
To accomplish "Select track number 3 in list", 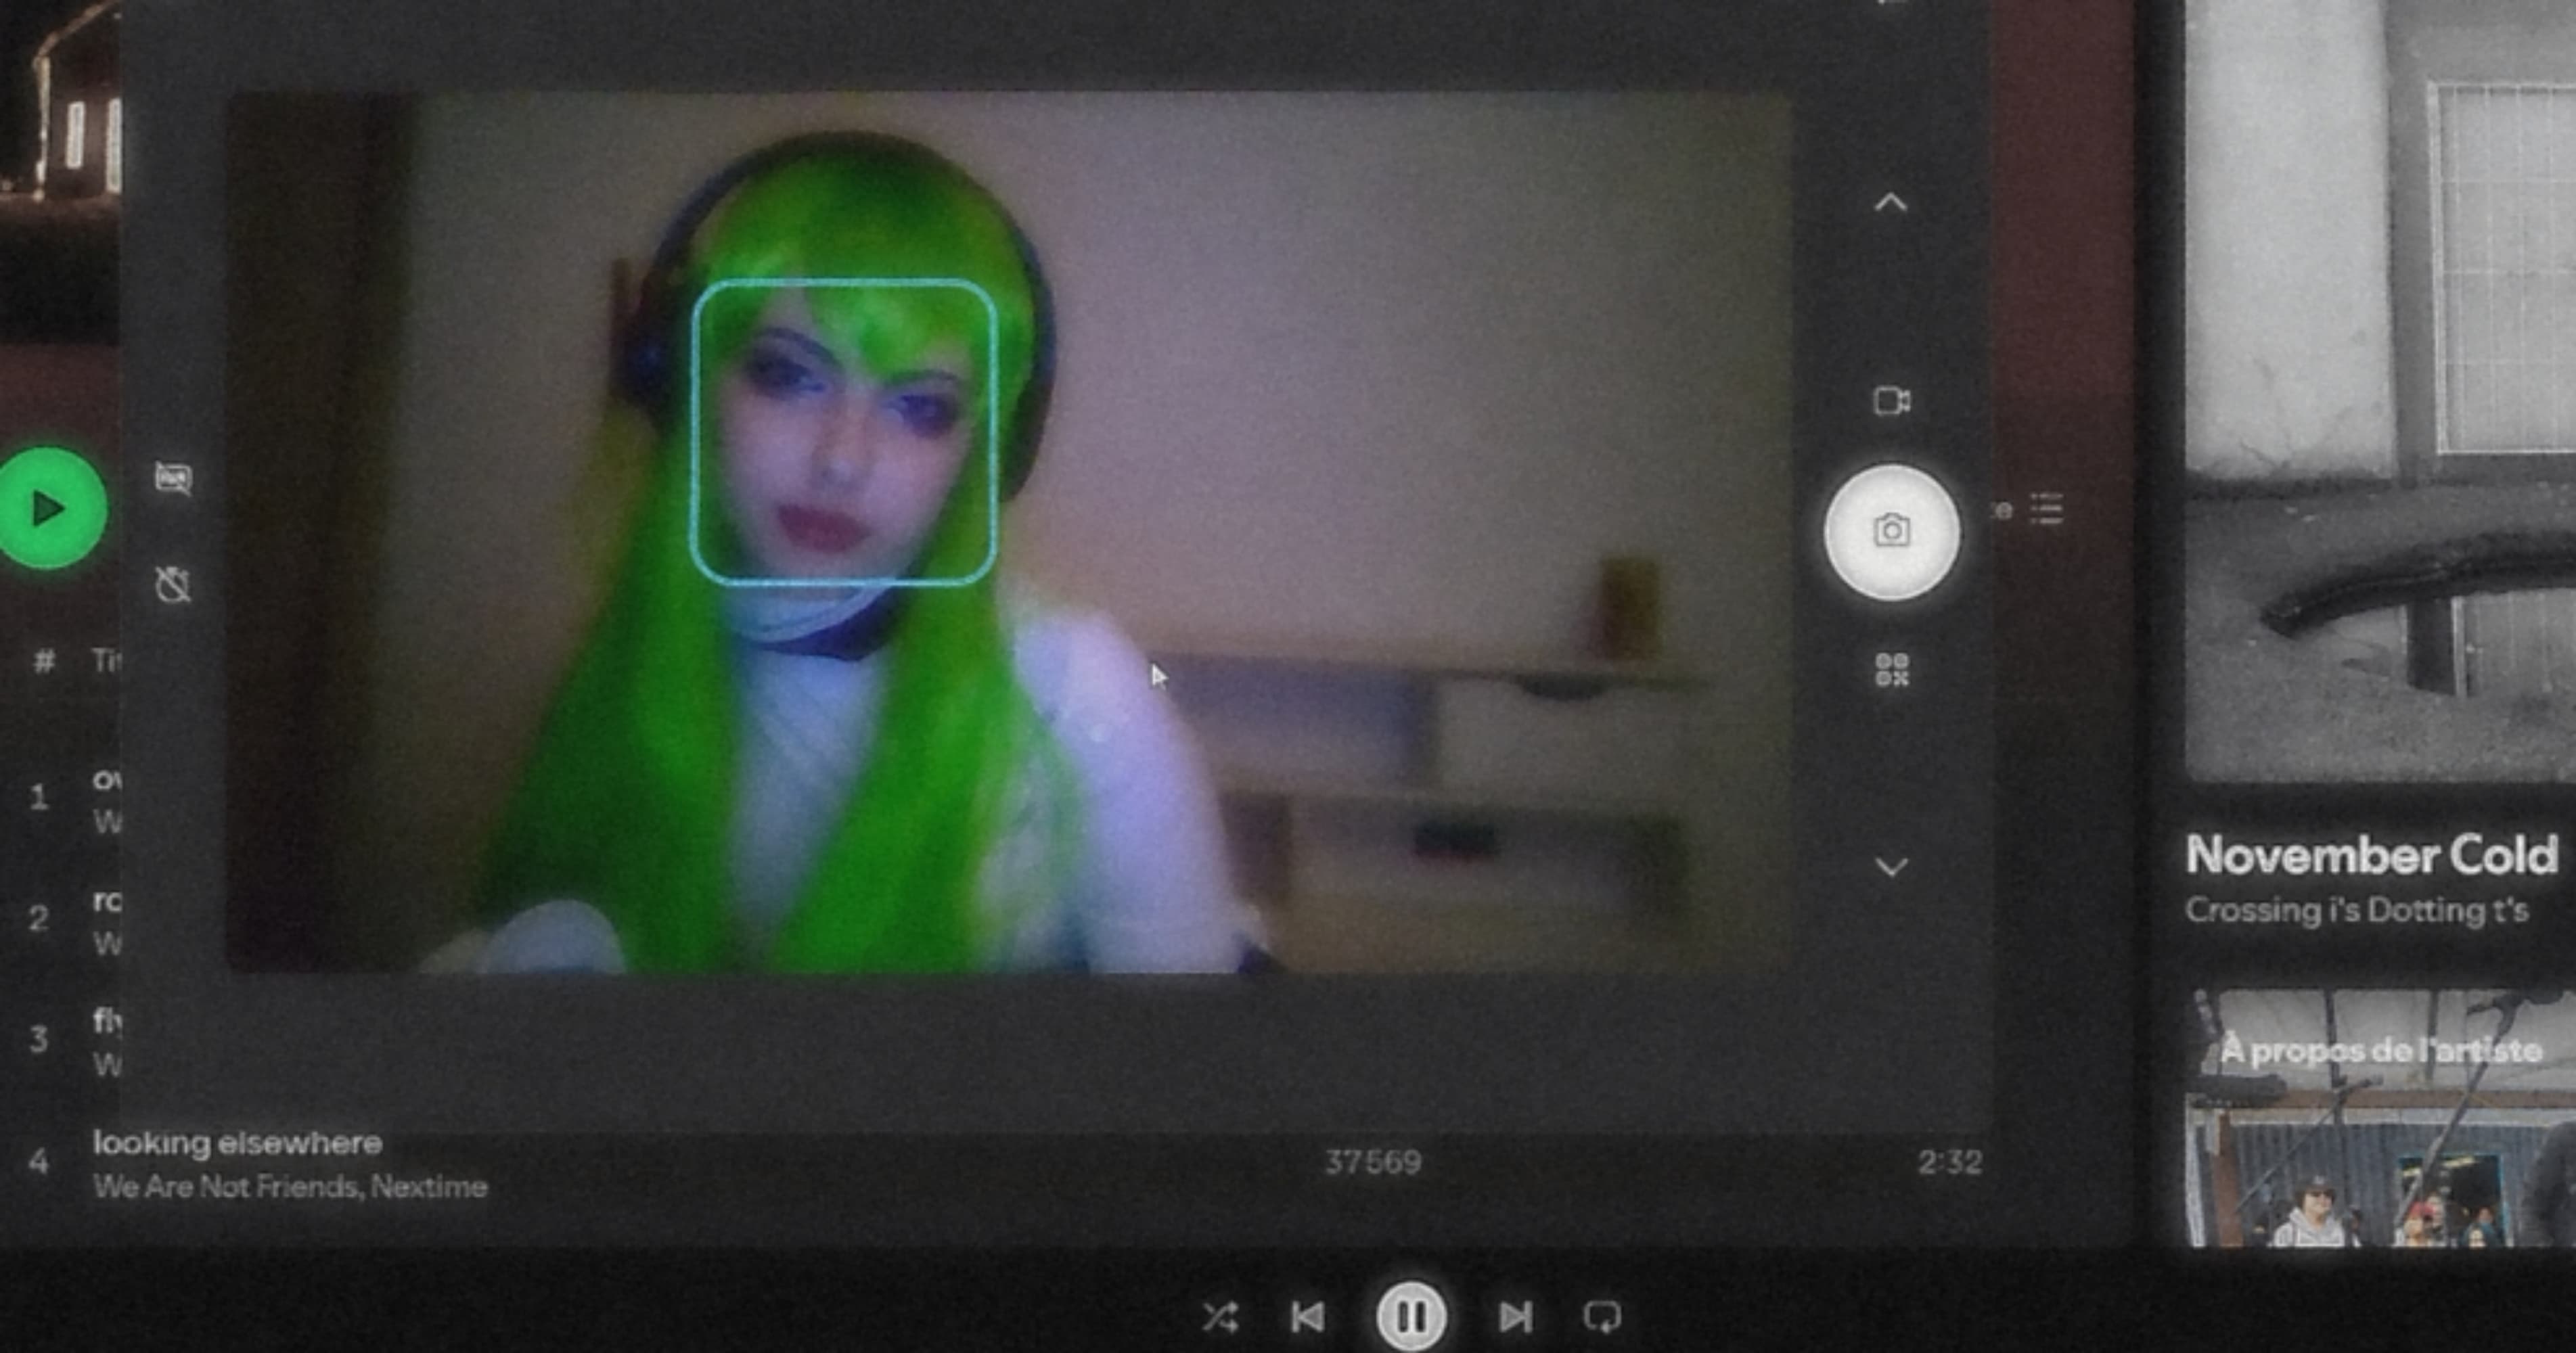I will (38, 1039).
